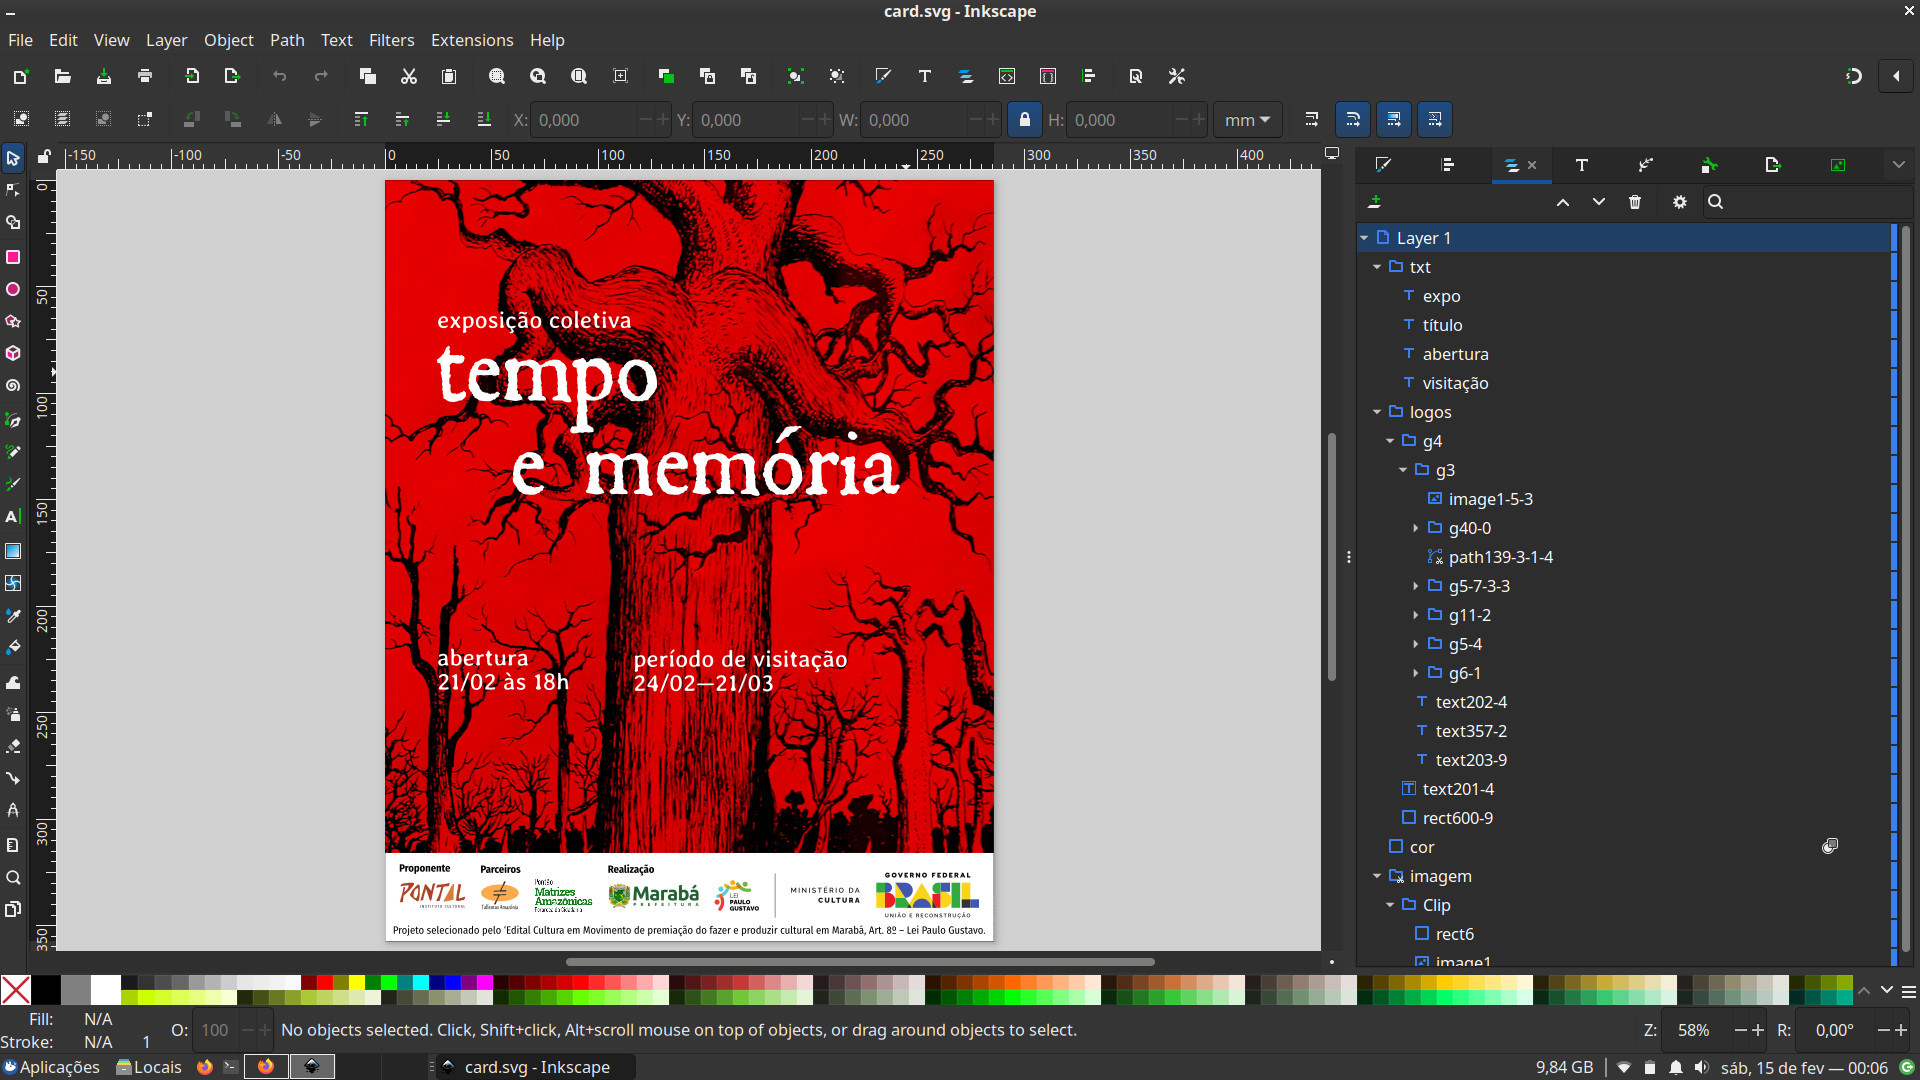
Task: Click the no-color X swatch
Action: click(15, 990)
